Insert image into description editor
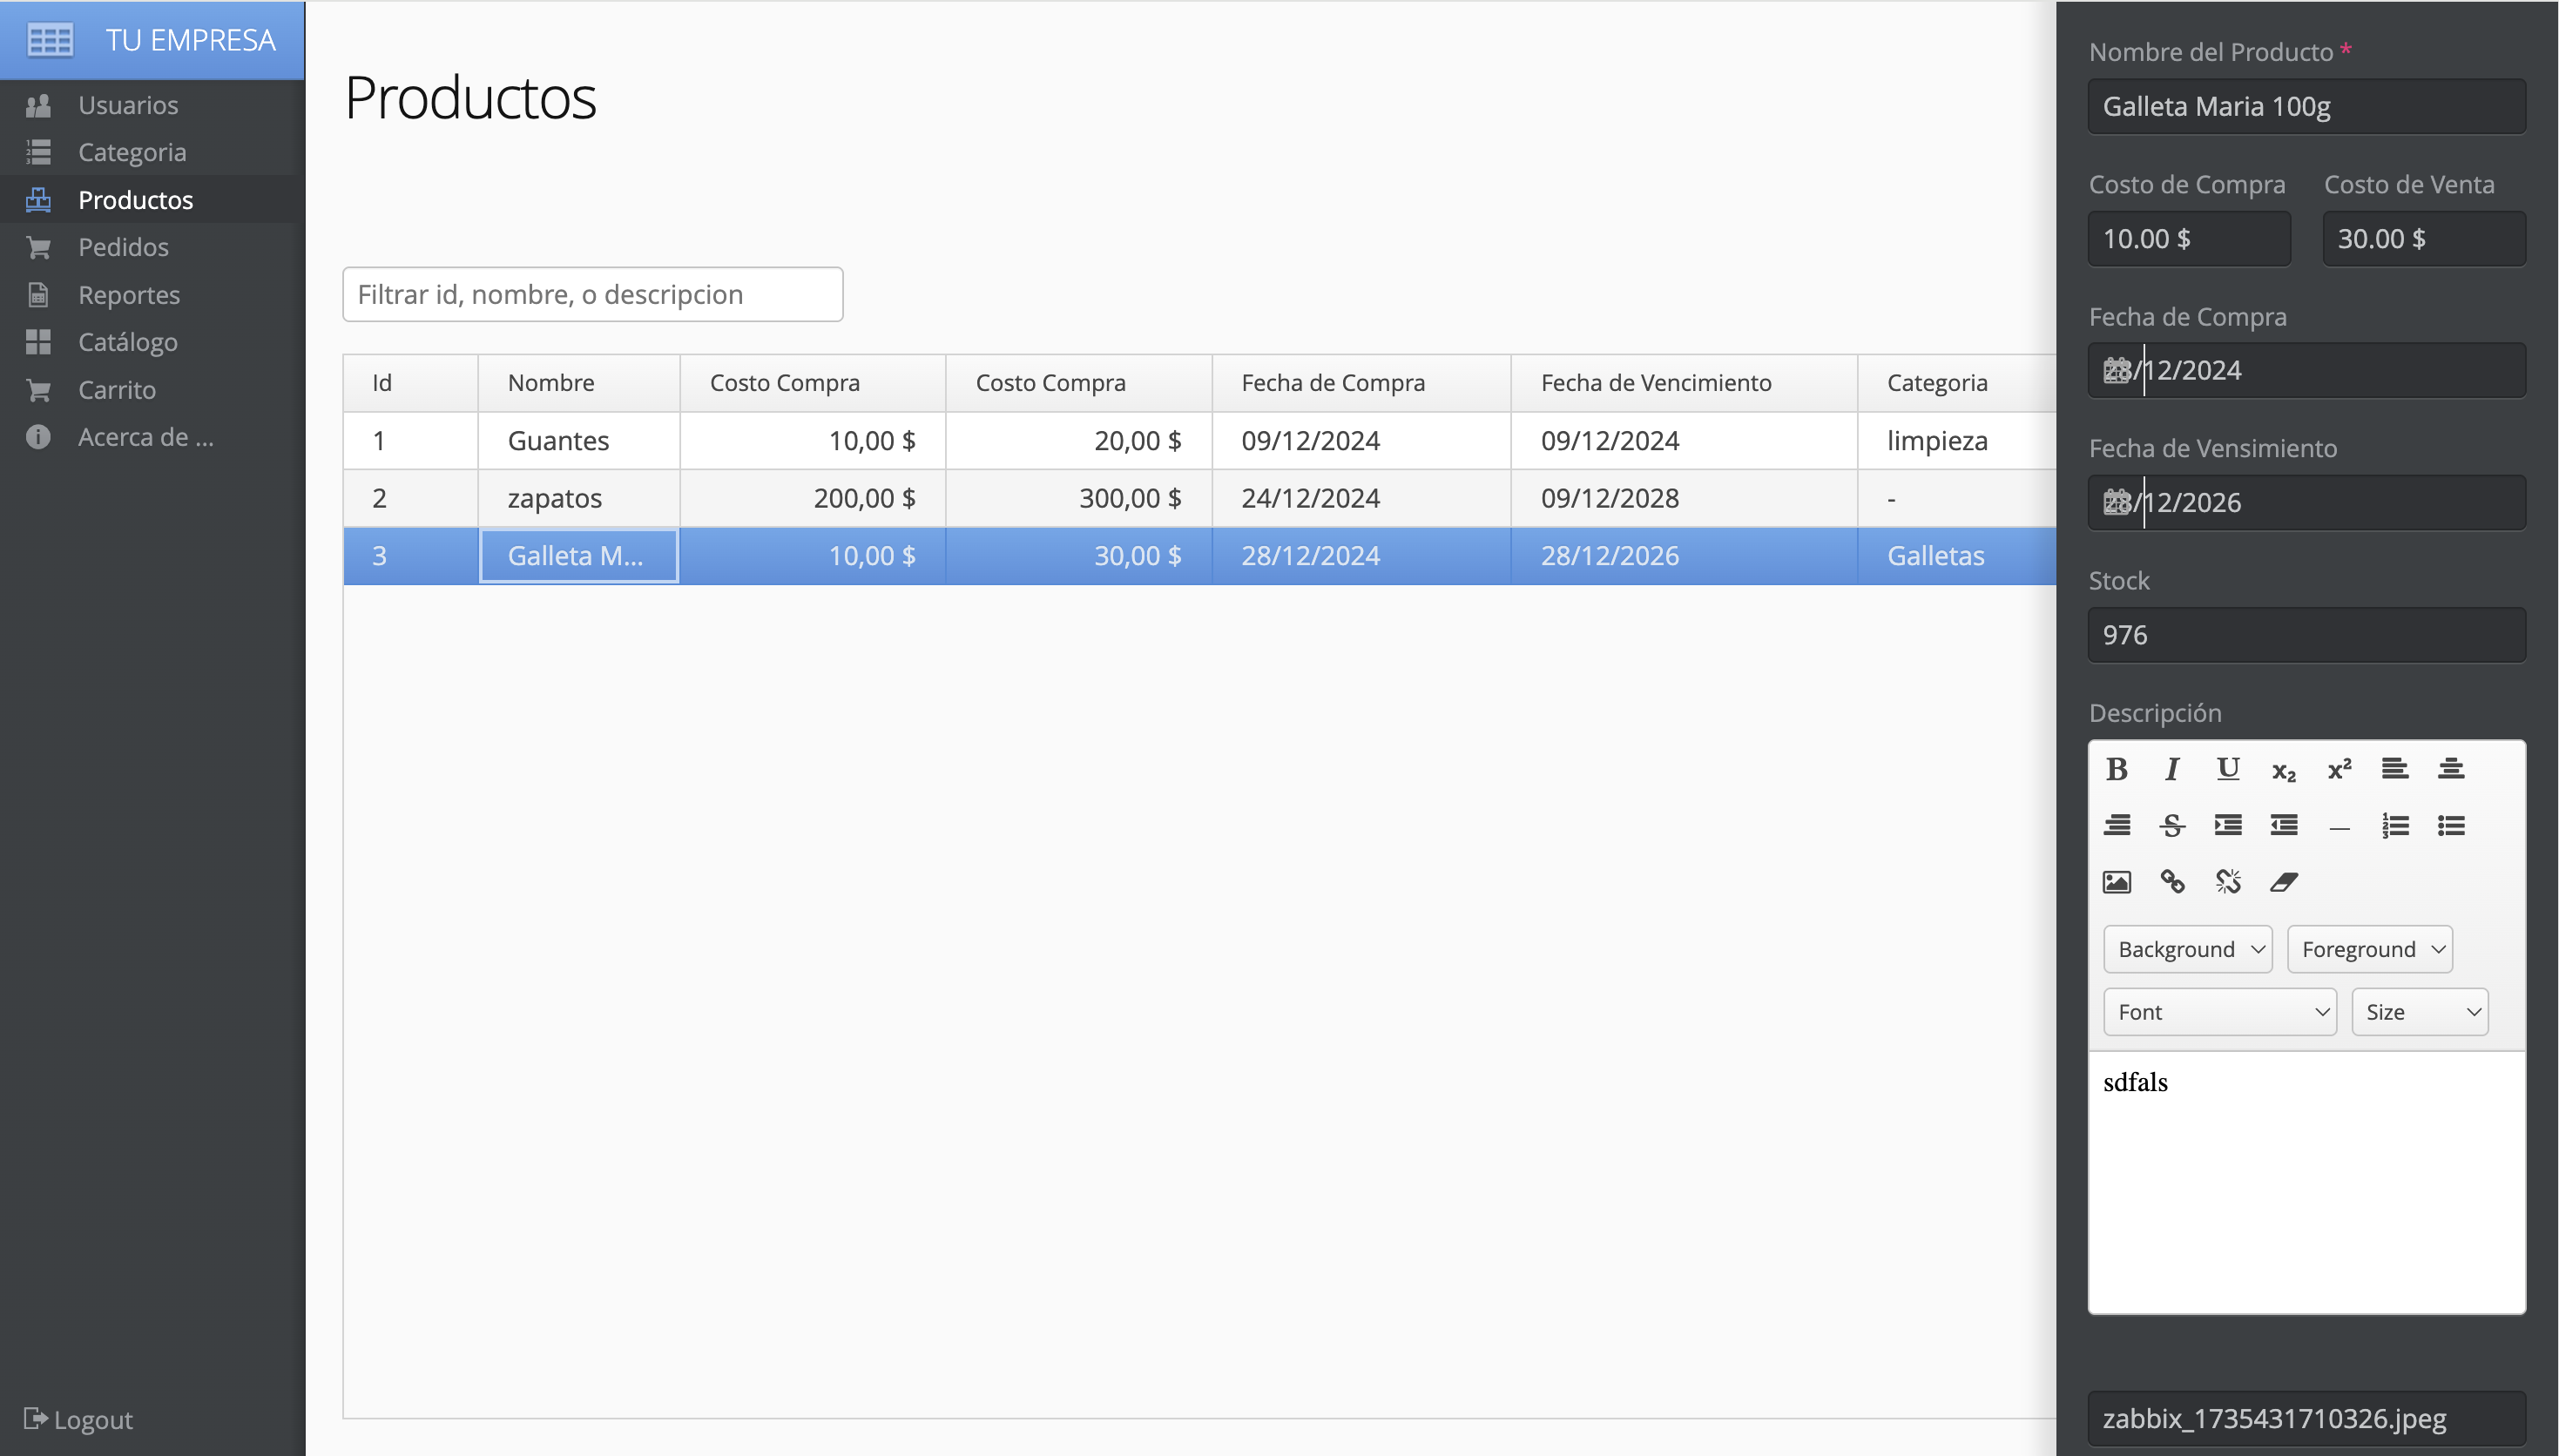The width and height of the screenshot is (2559, 1456). pos(2116,881)
